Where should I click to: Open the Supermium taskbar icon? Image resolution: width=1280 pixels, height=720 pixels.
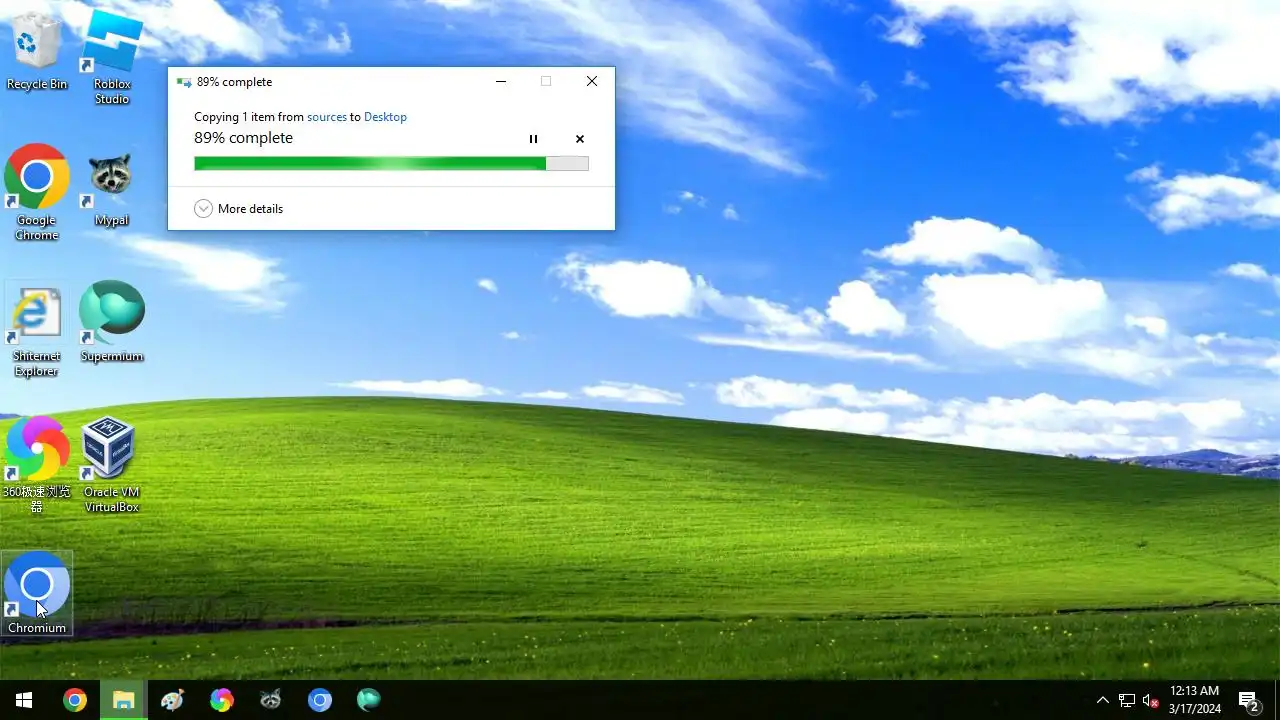(x=368, y=700)
